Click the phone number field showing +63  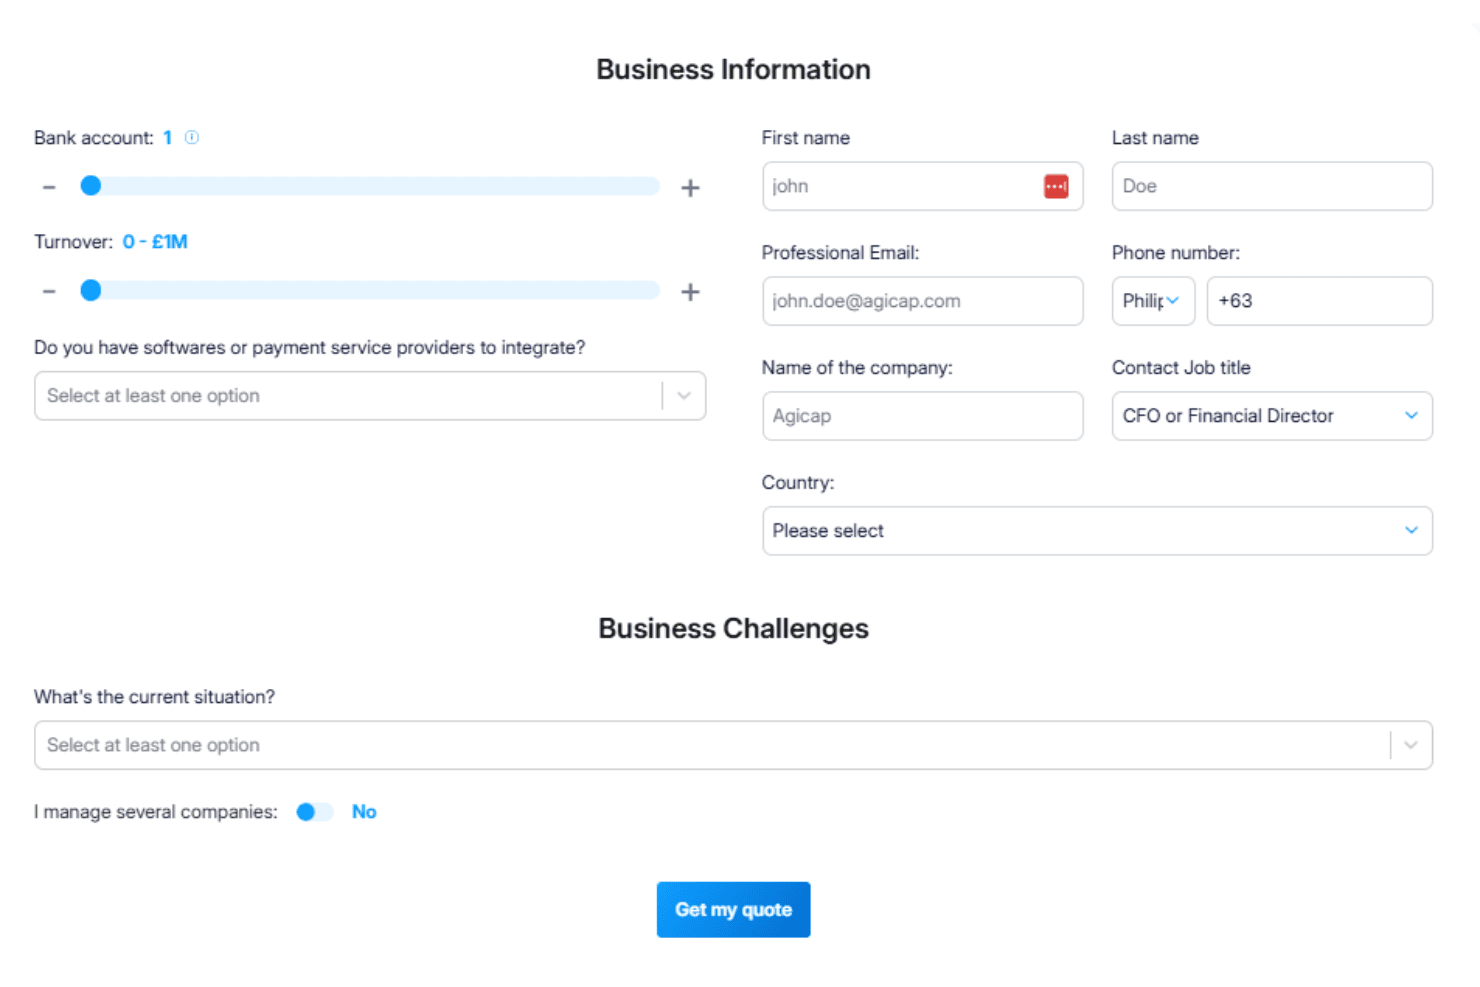[1319, 301]
